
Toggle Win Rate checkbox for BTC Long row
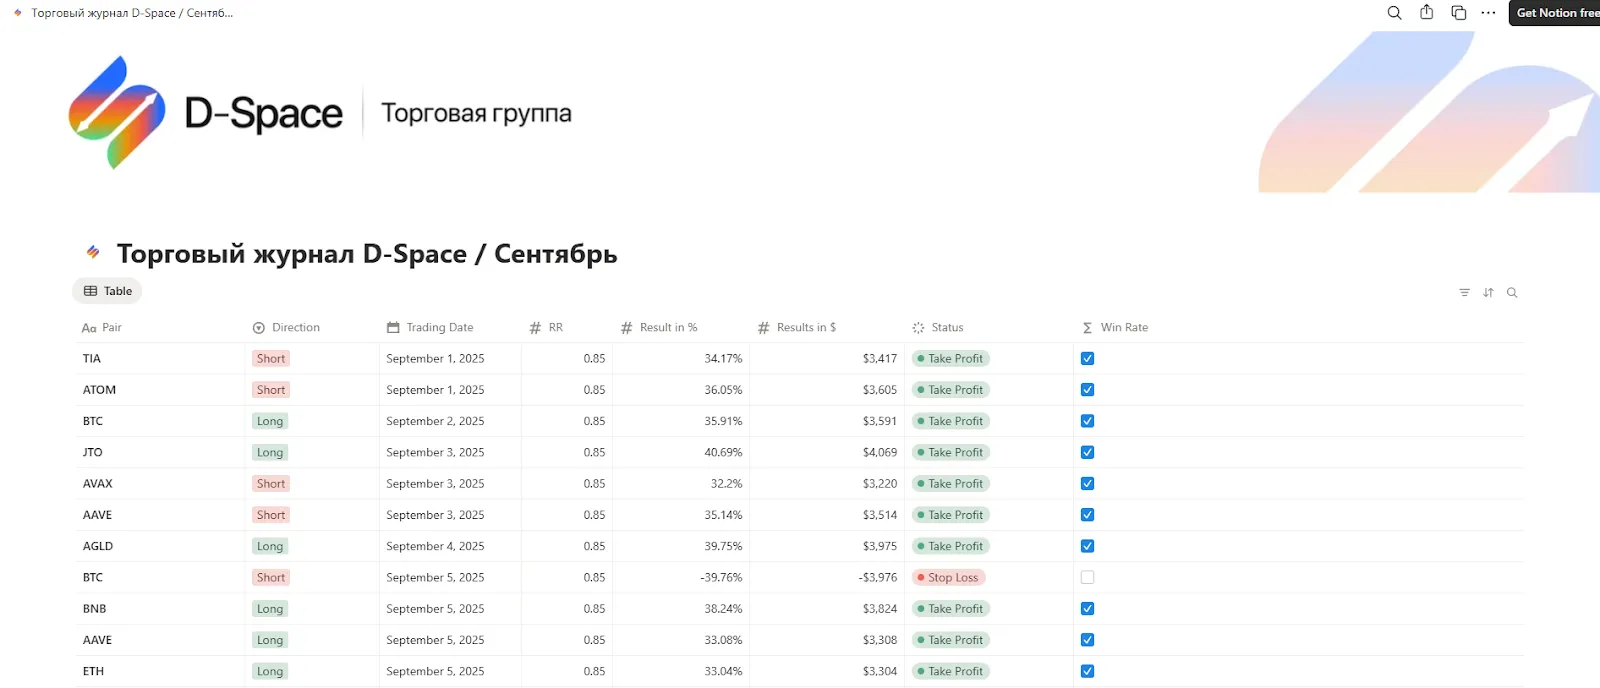pos(1088,421)
